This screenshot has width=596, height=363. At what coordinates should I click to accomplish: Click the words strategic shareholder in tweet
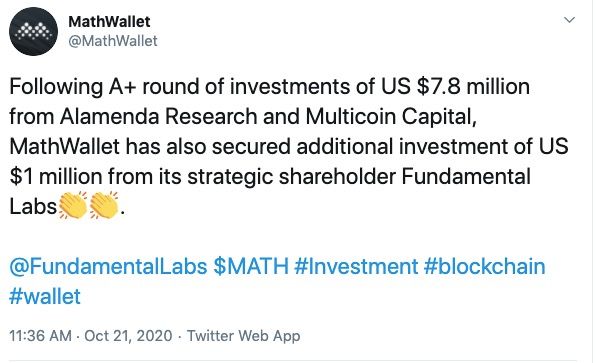click(x=292, y=177)
